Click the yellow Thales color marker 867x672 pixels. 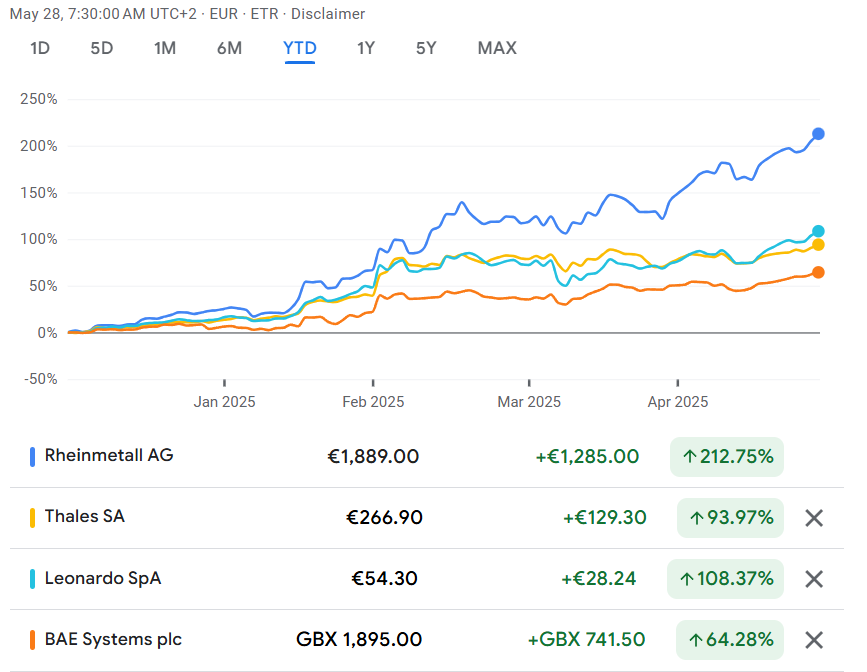coord(33,518)
